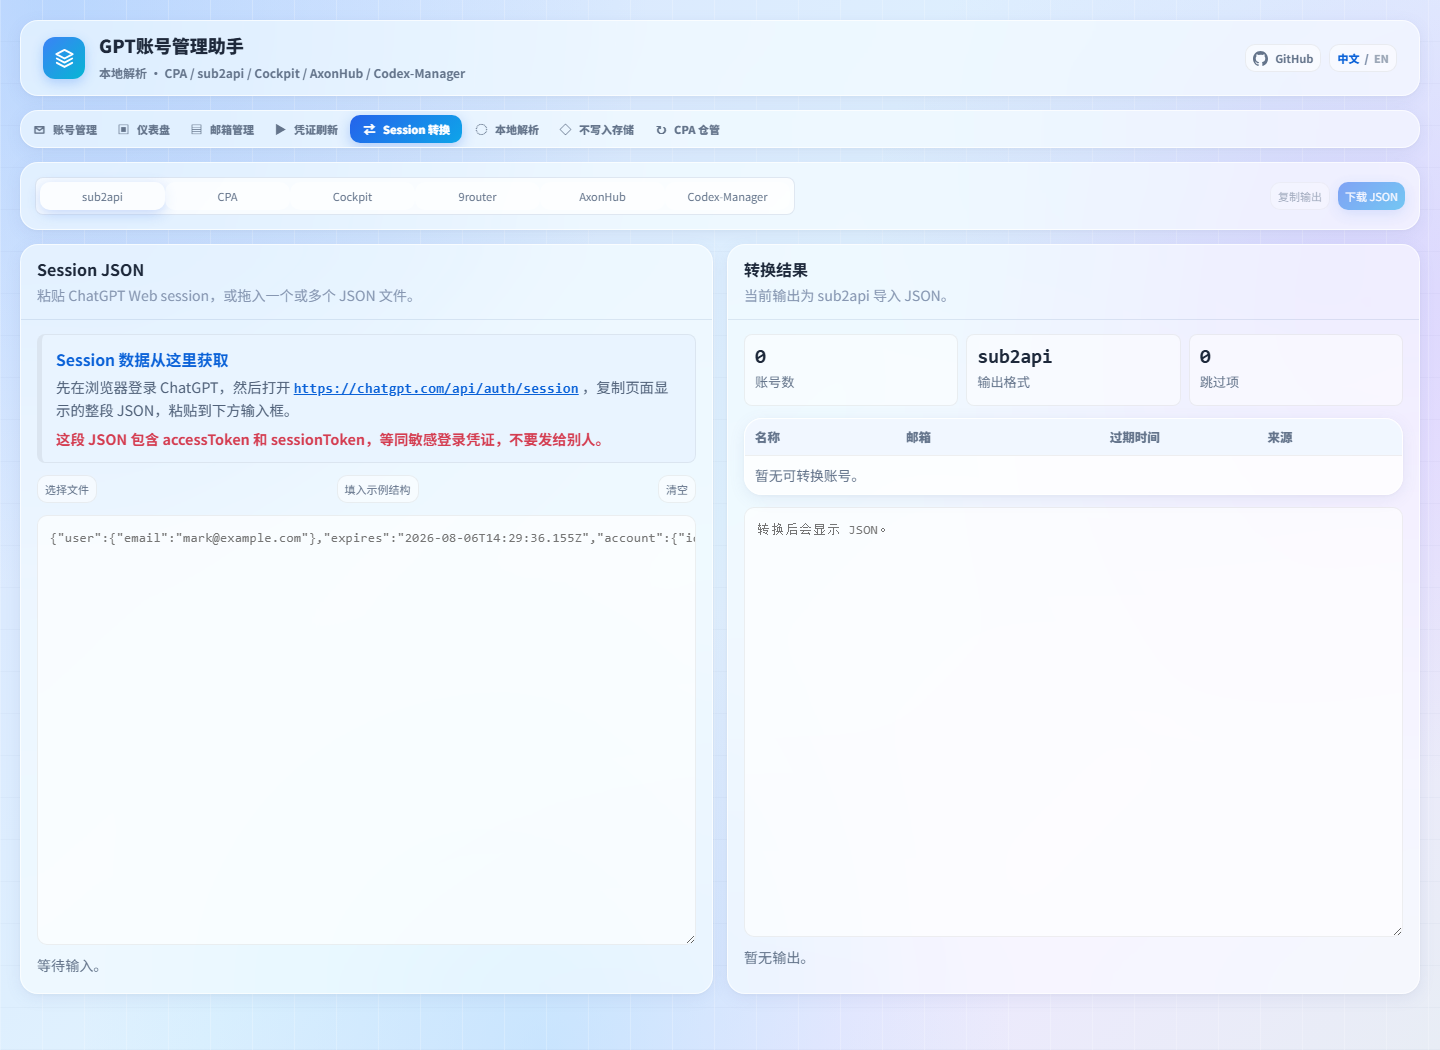Pick the 9router output format
The width and height of the screenshot is (1440, 1050).
click(477, 197)
